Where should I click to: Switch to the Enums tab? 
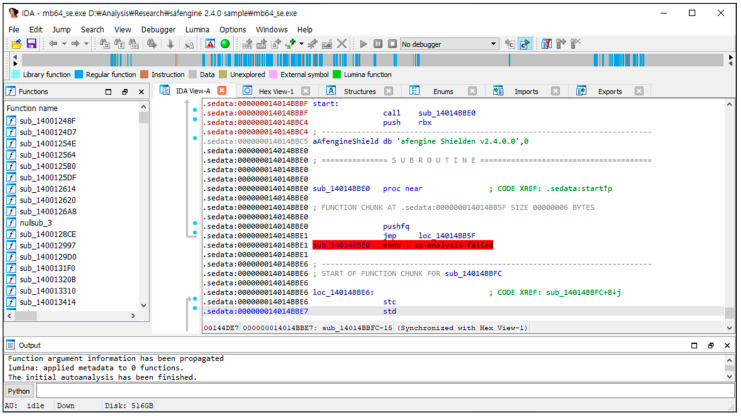click(x=443, y=91)
